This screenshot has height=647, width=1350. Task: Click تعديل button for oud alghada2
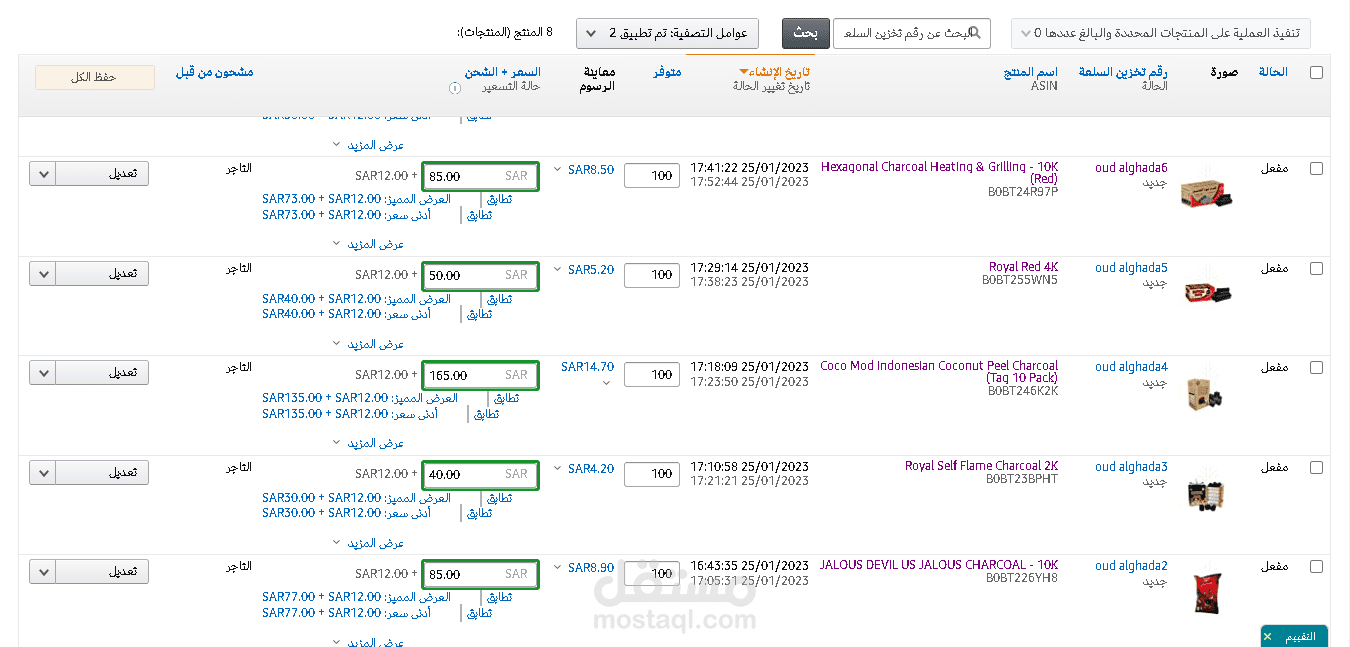point(102,572)
